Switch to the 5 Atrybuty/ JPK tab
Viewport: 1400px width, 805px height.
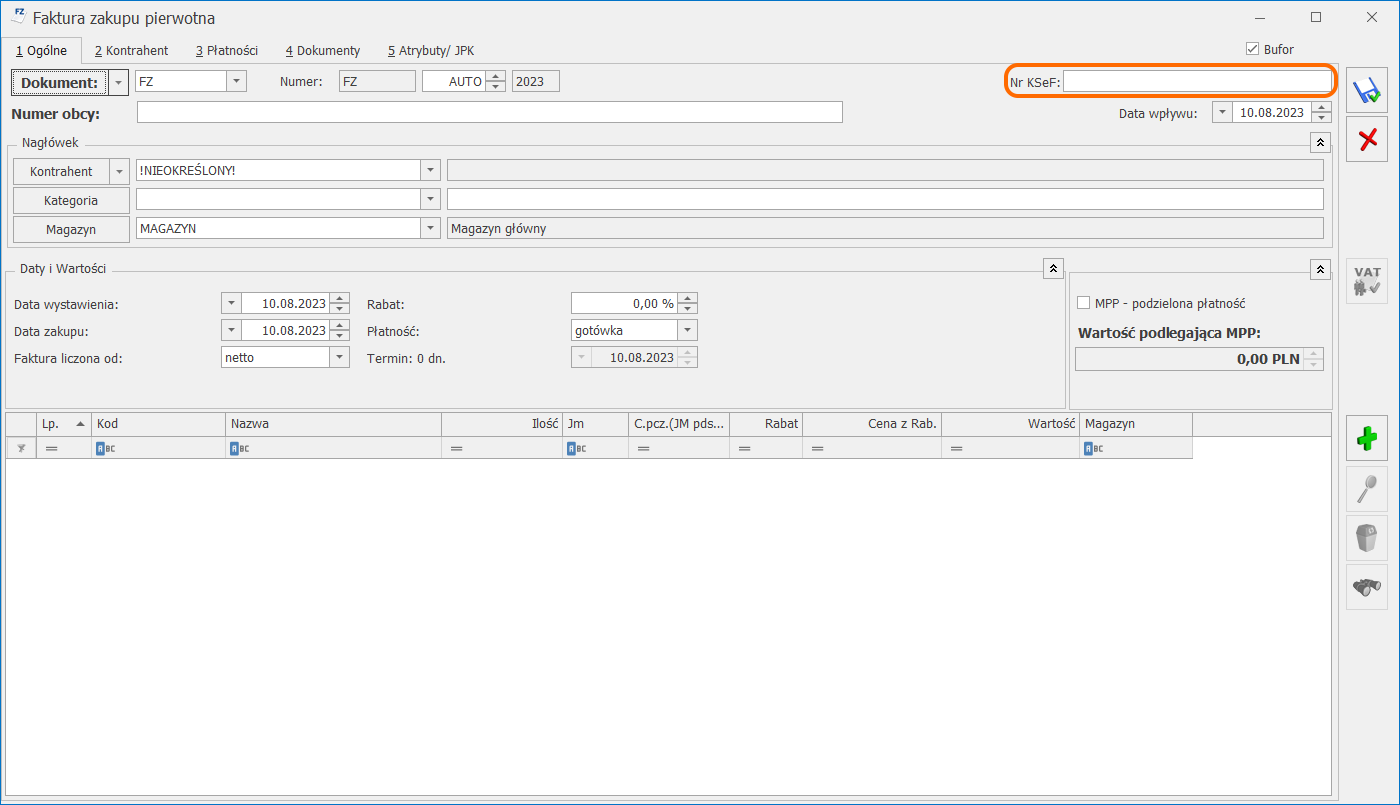coord(431,50)
